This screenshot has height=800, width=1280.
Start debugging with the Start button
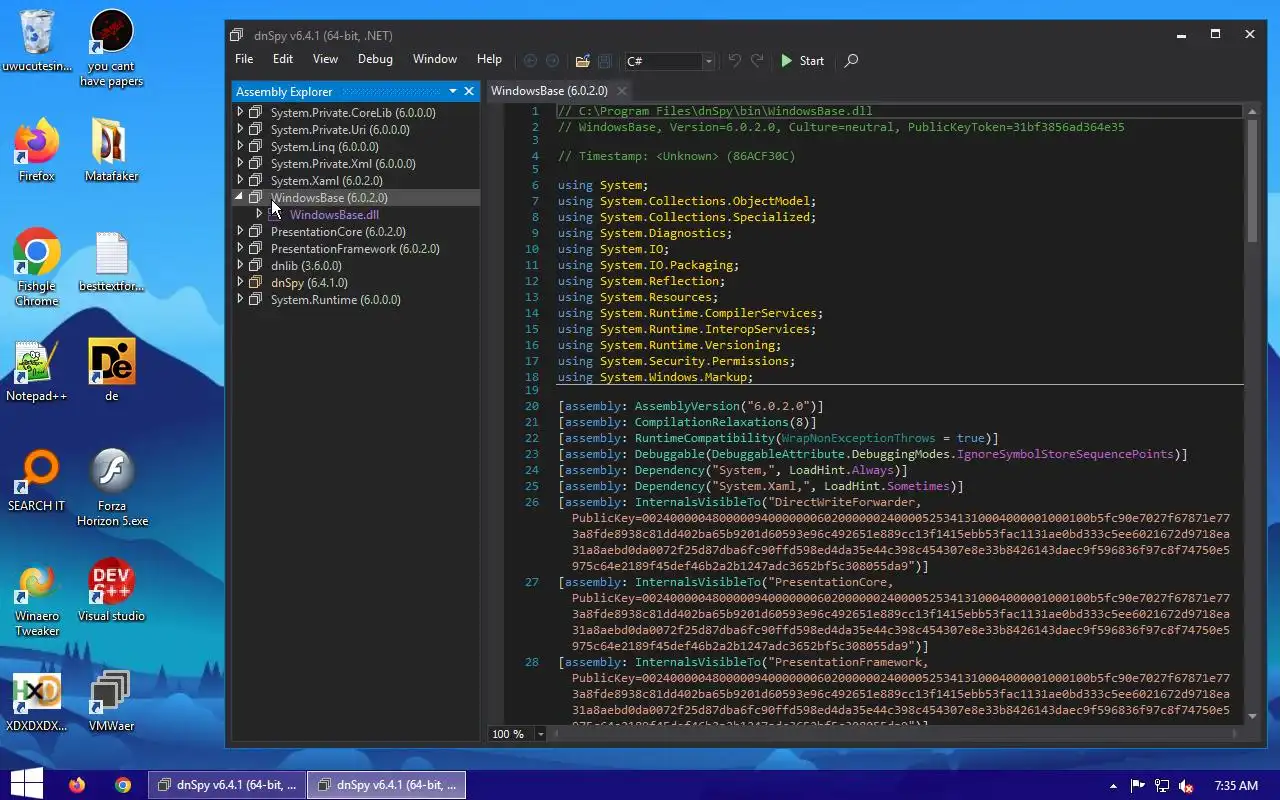click(802, 61)
